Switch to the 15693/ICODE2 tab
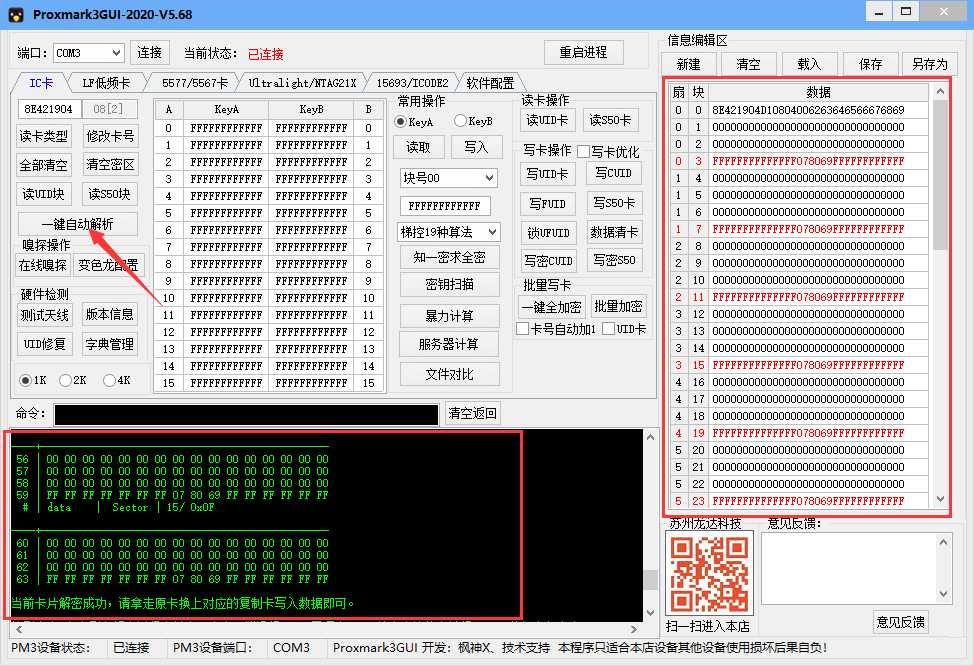Viewport: 974px width, 666px height. pos(412,83)
